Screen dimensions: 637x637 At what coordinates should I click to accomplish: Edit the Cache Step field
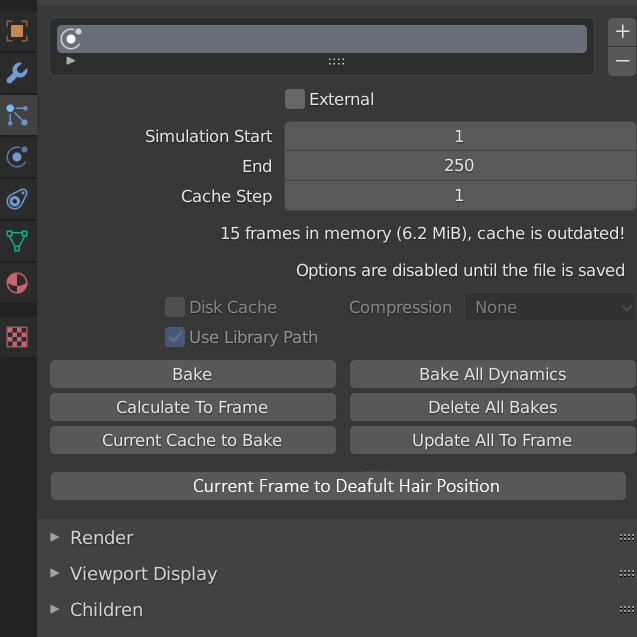(460, 196)
